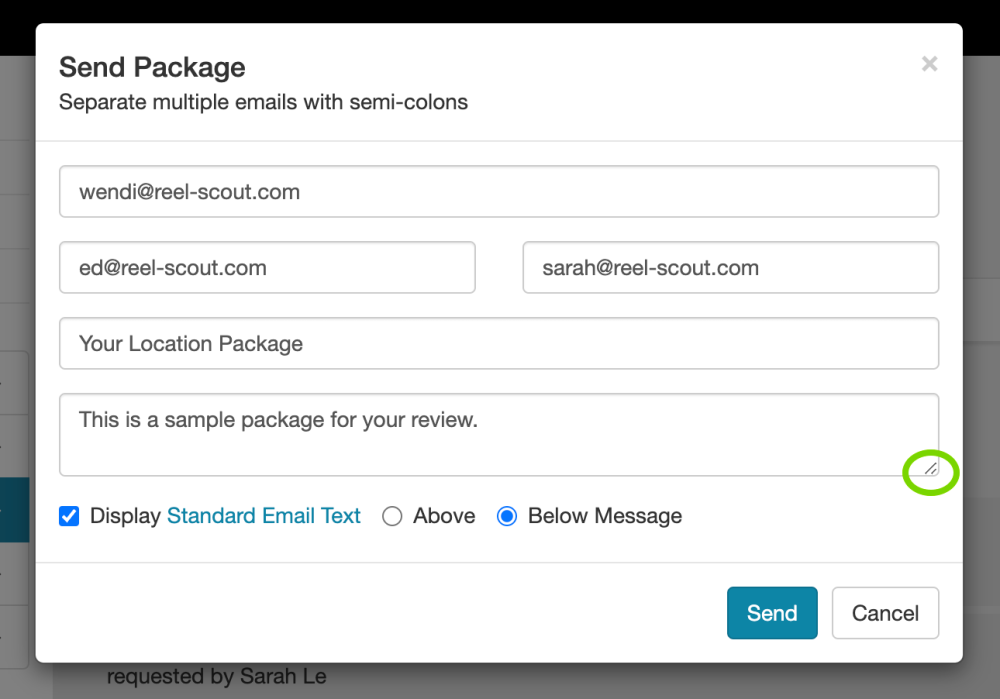Click the 'Below Message' option label text

[x=604, y=516]
